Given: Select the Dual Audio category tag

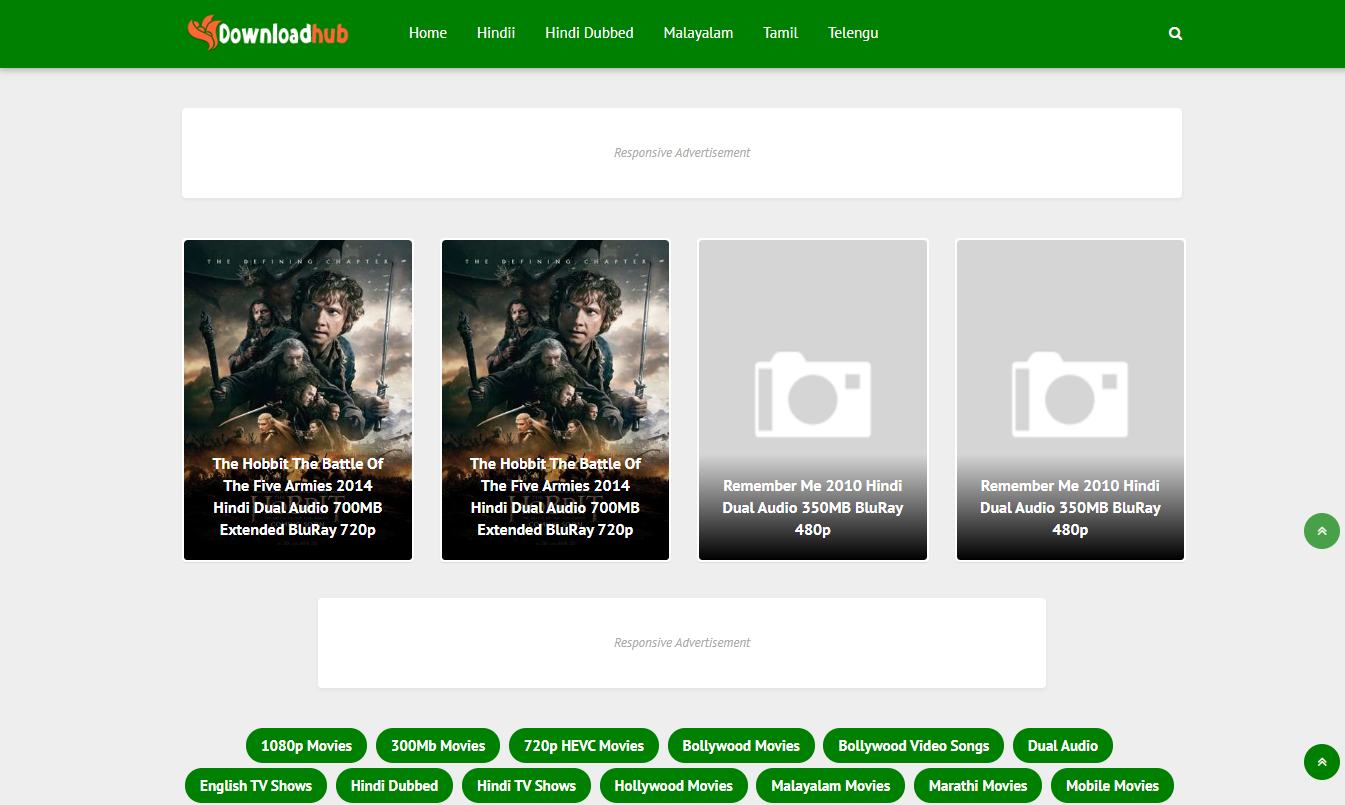Looking at the screenshot, I should pyautogui.click(x=1063, y=746).
